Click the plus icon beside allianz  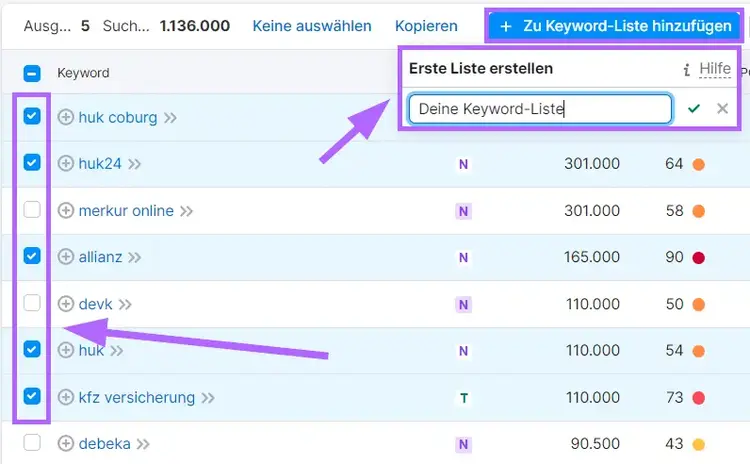(x=66, y=257)
